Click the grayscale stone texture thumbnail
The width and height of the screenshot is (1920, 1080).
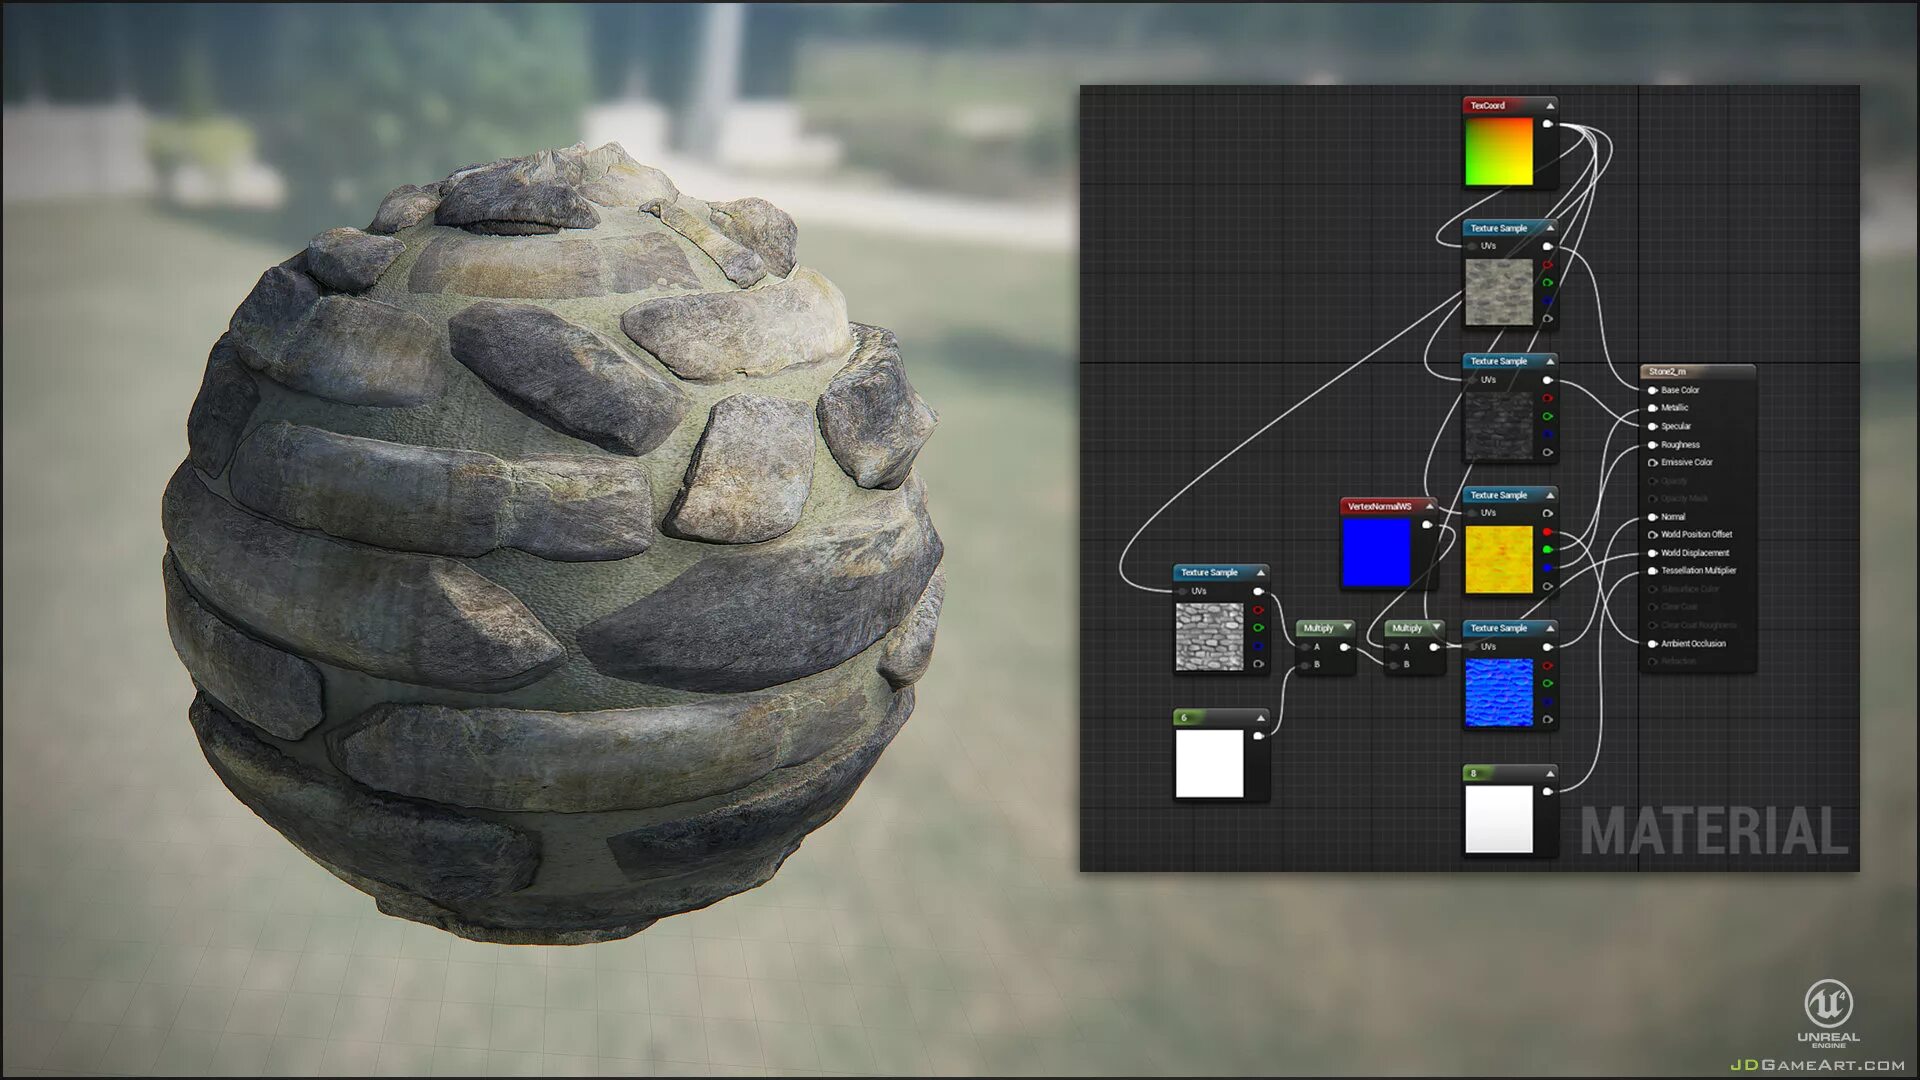(x=1209, y=637)
